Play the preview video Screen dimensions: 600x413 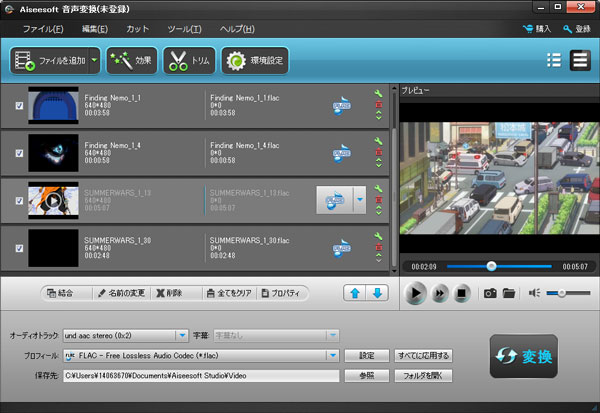tap(415, 293)
